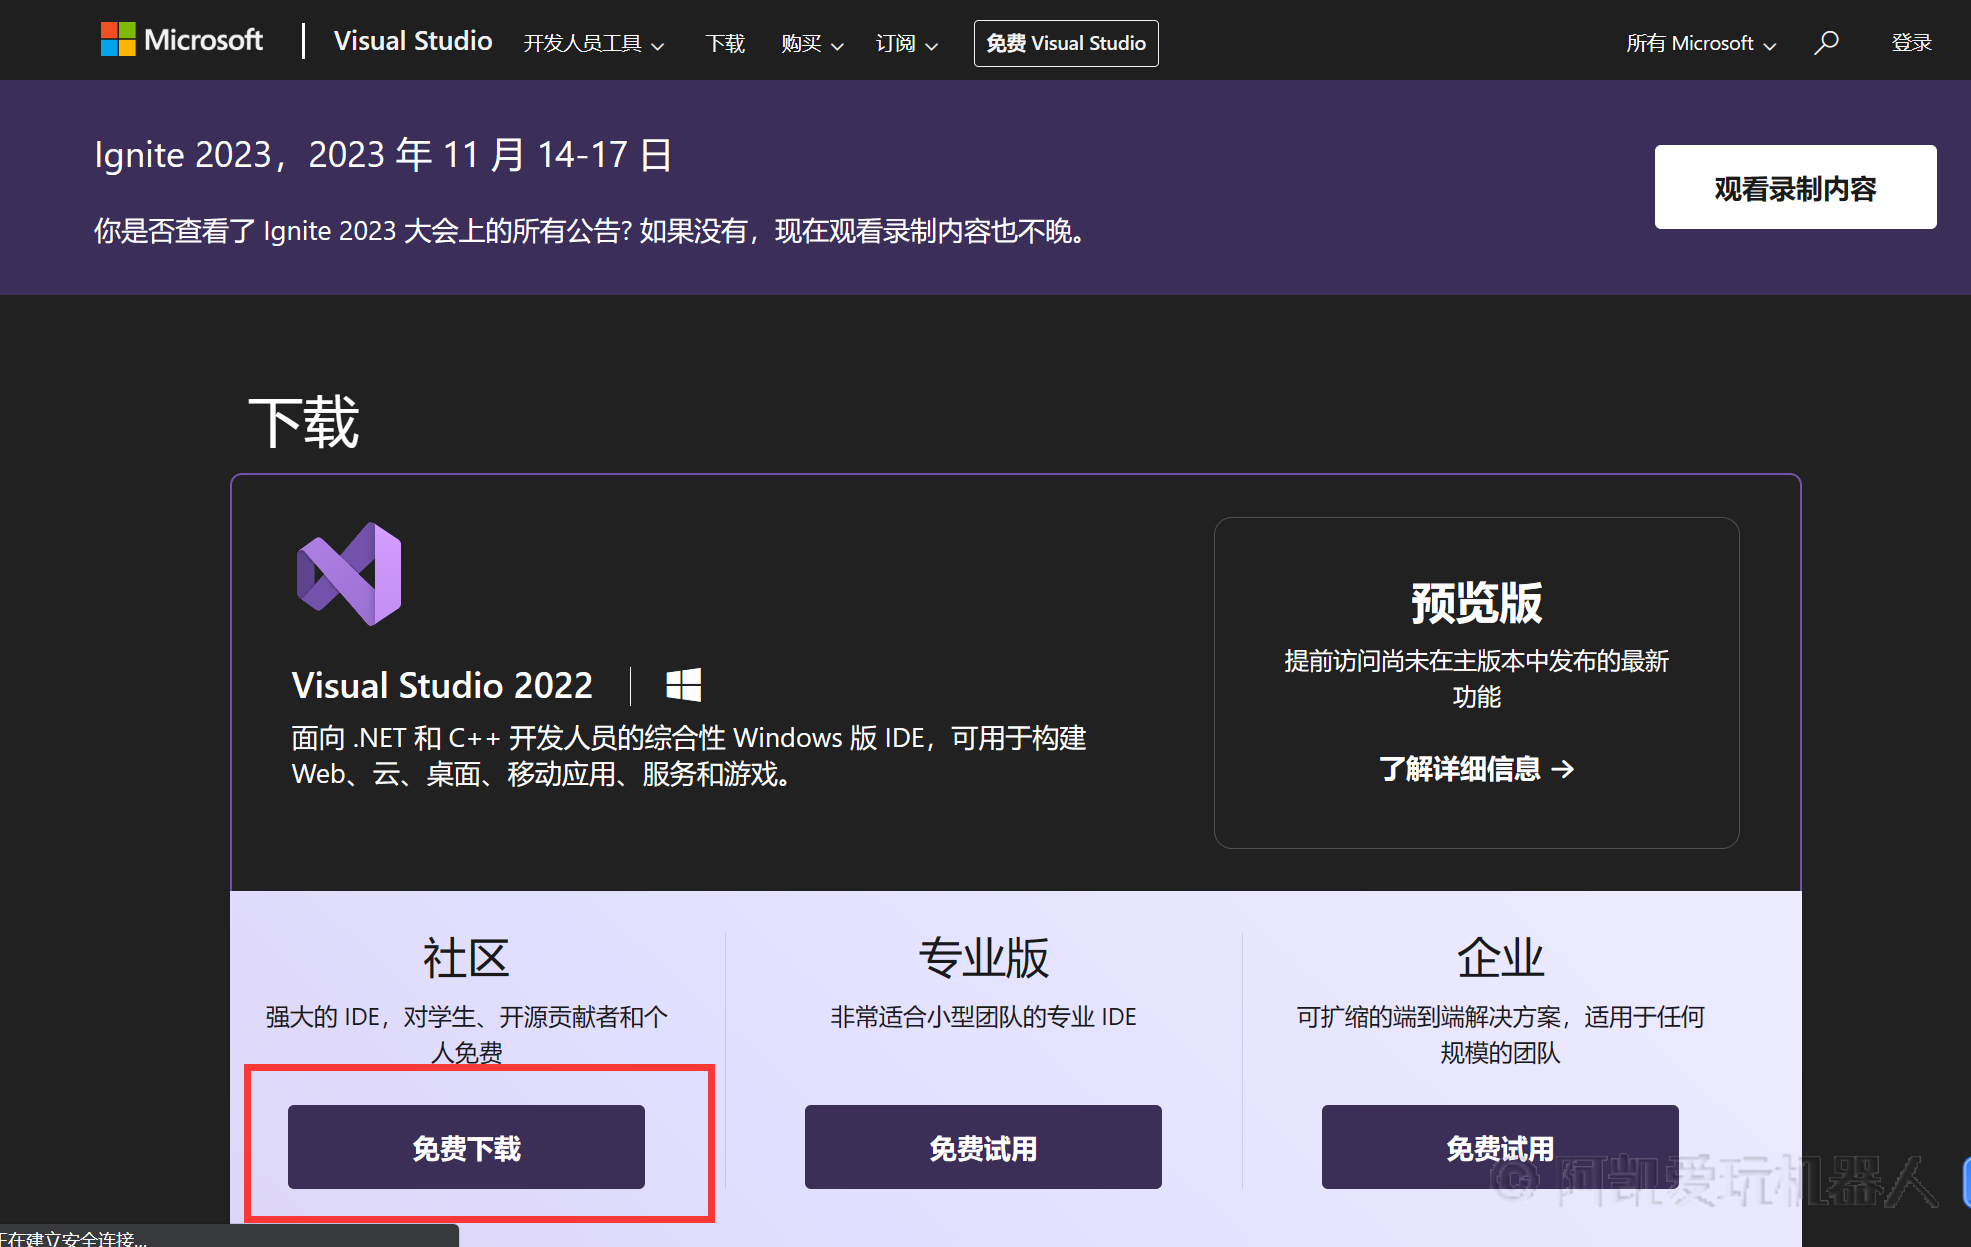Screen dimensions: 1971x1247
Task: Click the 专业版 edition heading
Action: (983, 958)
